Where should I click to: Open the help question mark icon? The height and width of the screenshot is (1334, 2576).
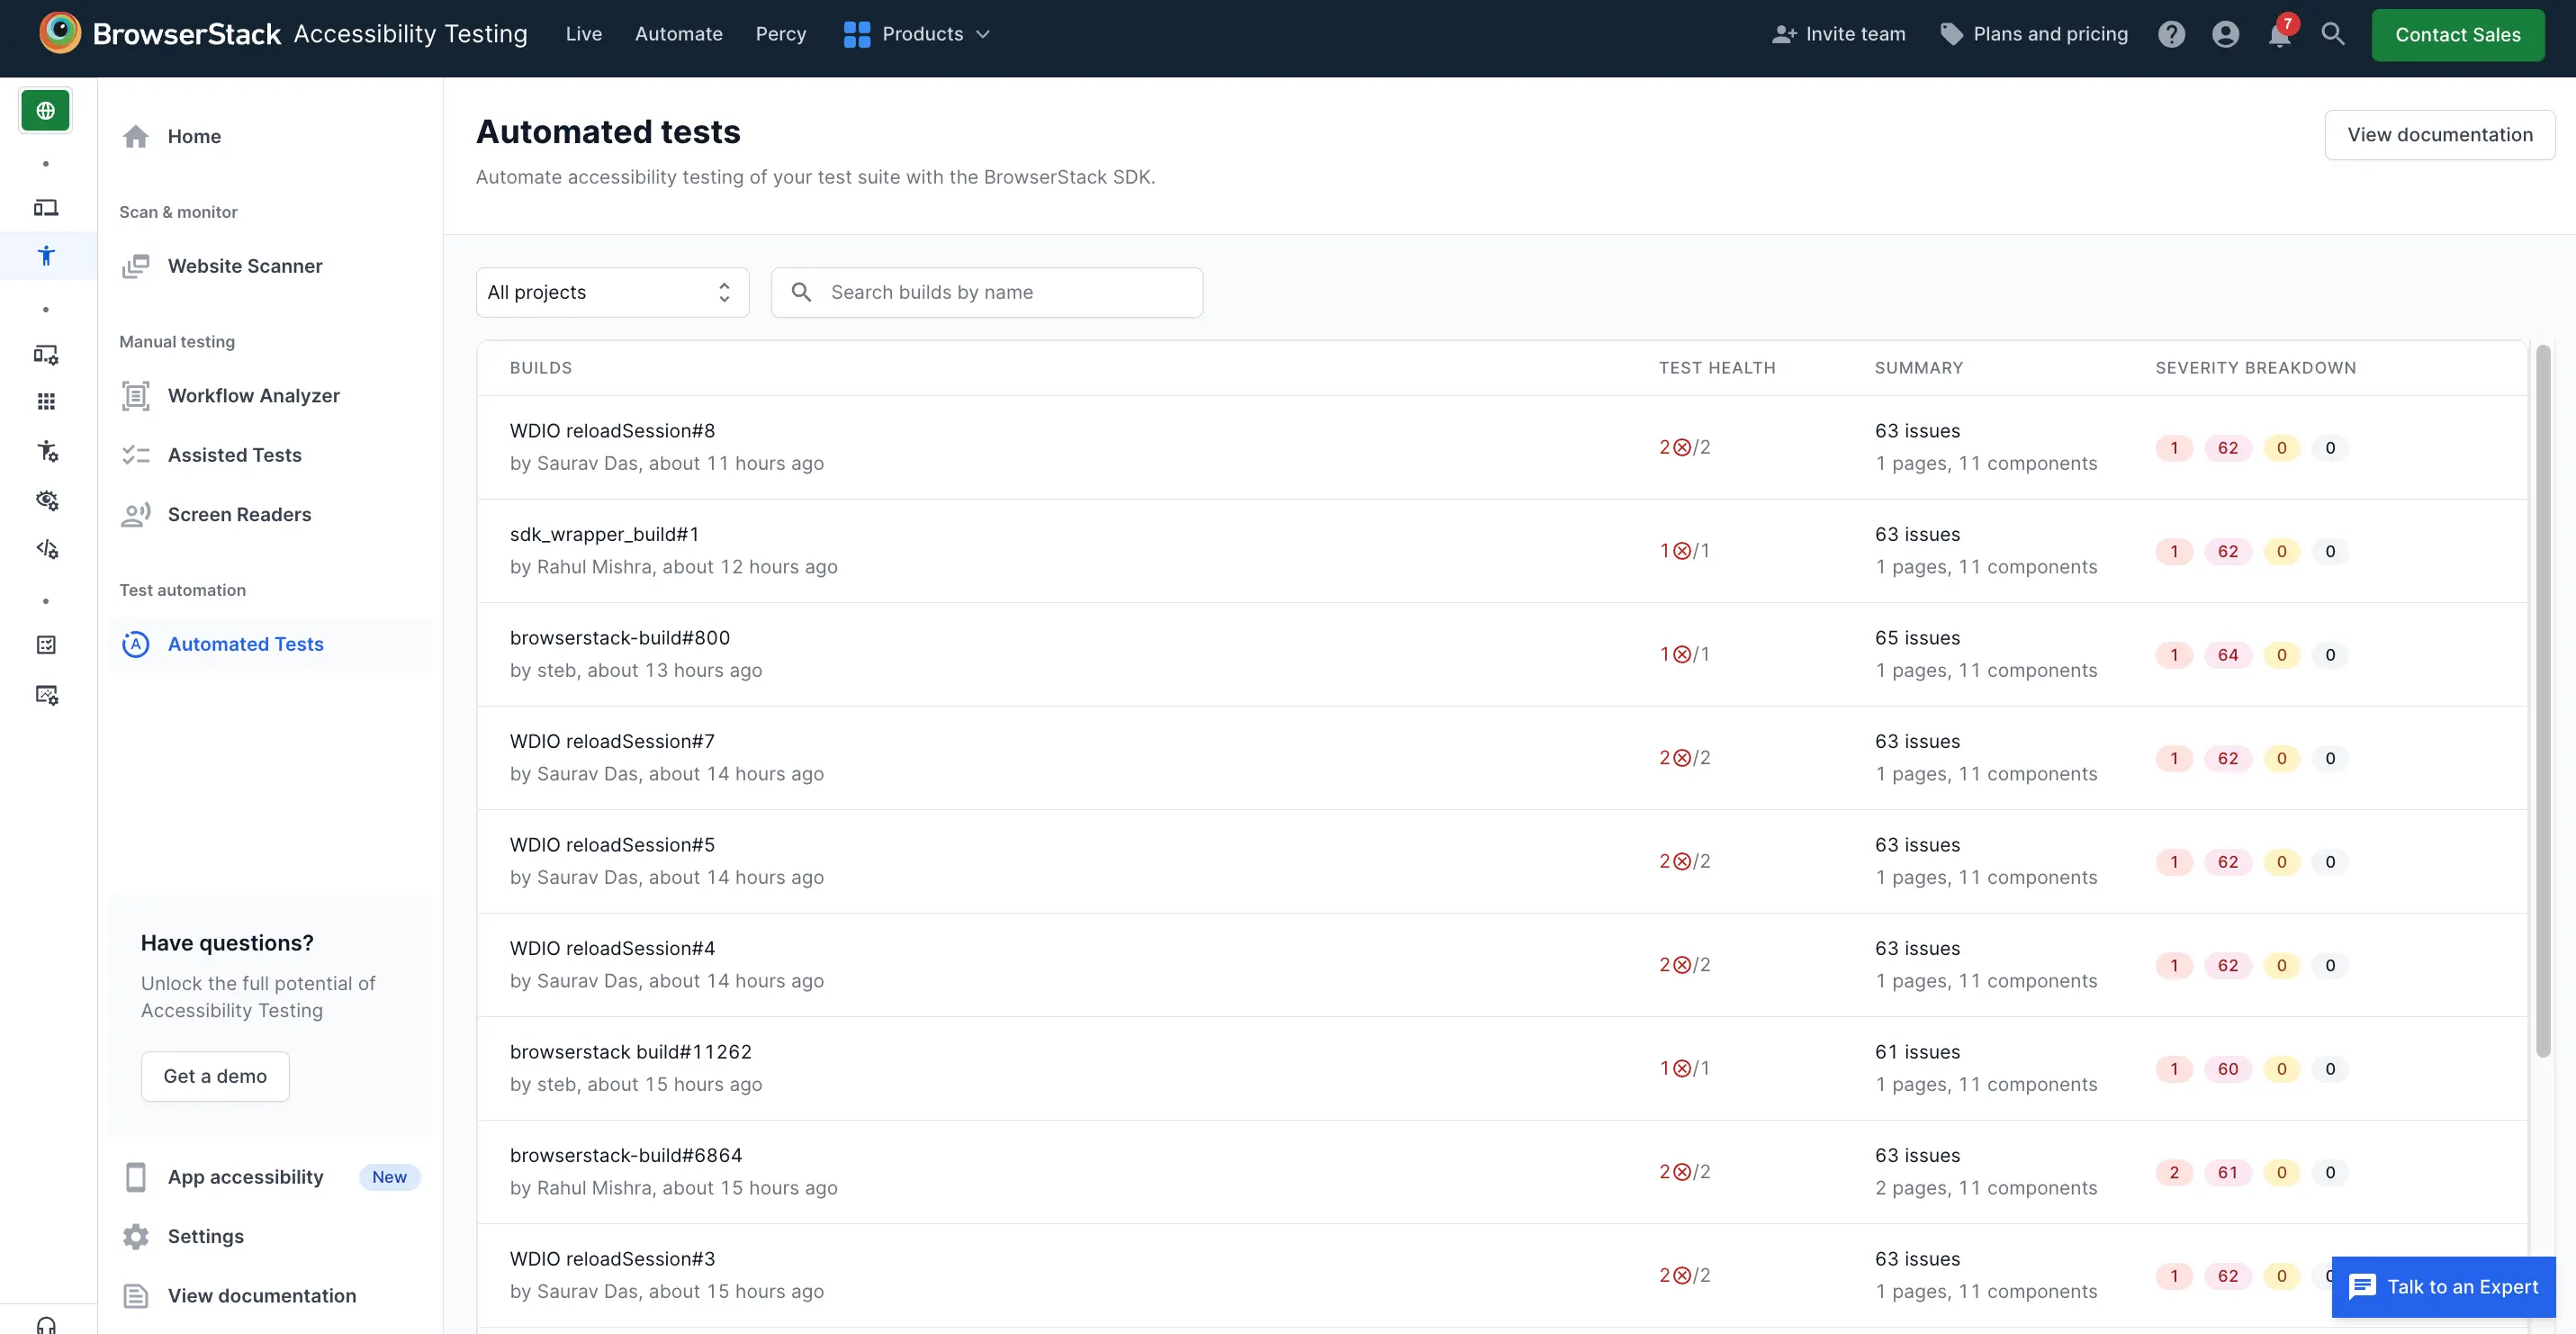point(2171,35)
